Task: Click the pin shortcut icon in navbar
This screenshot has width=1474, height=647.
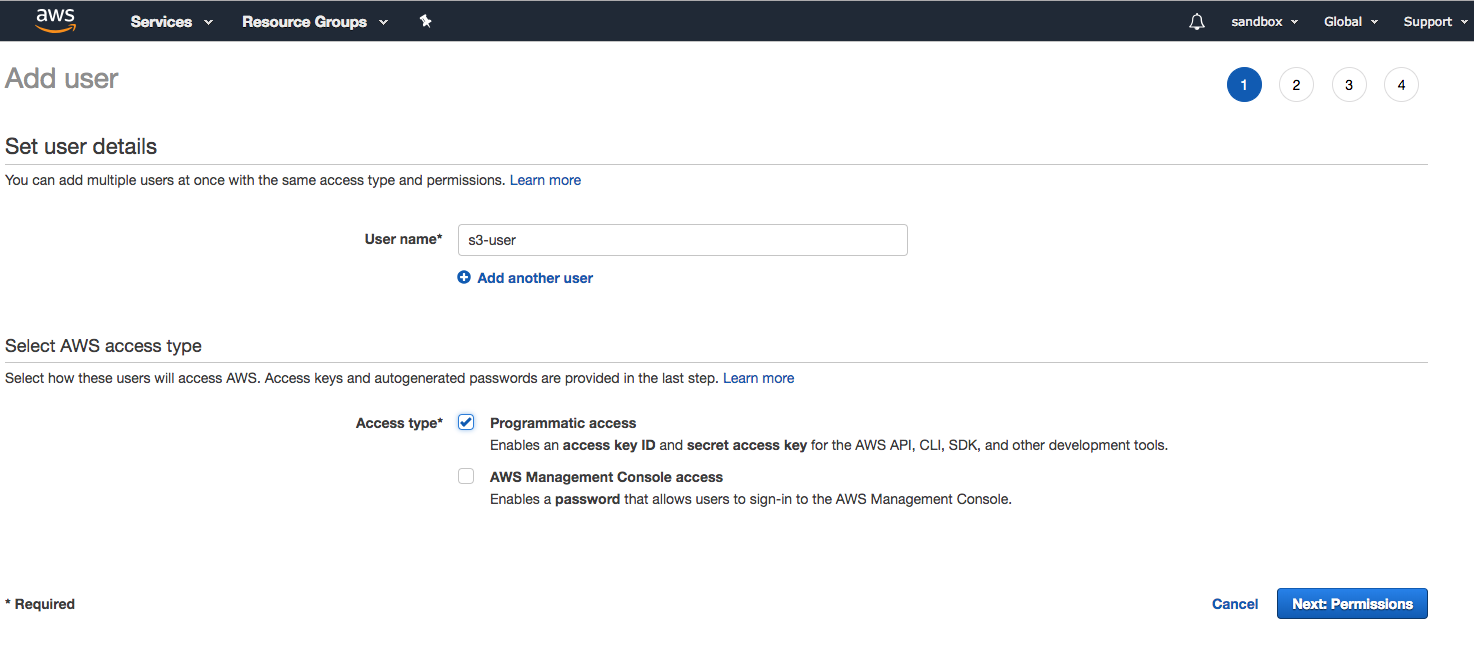Action: click(425, 21)
